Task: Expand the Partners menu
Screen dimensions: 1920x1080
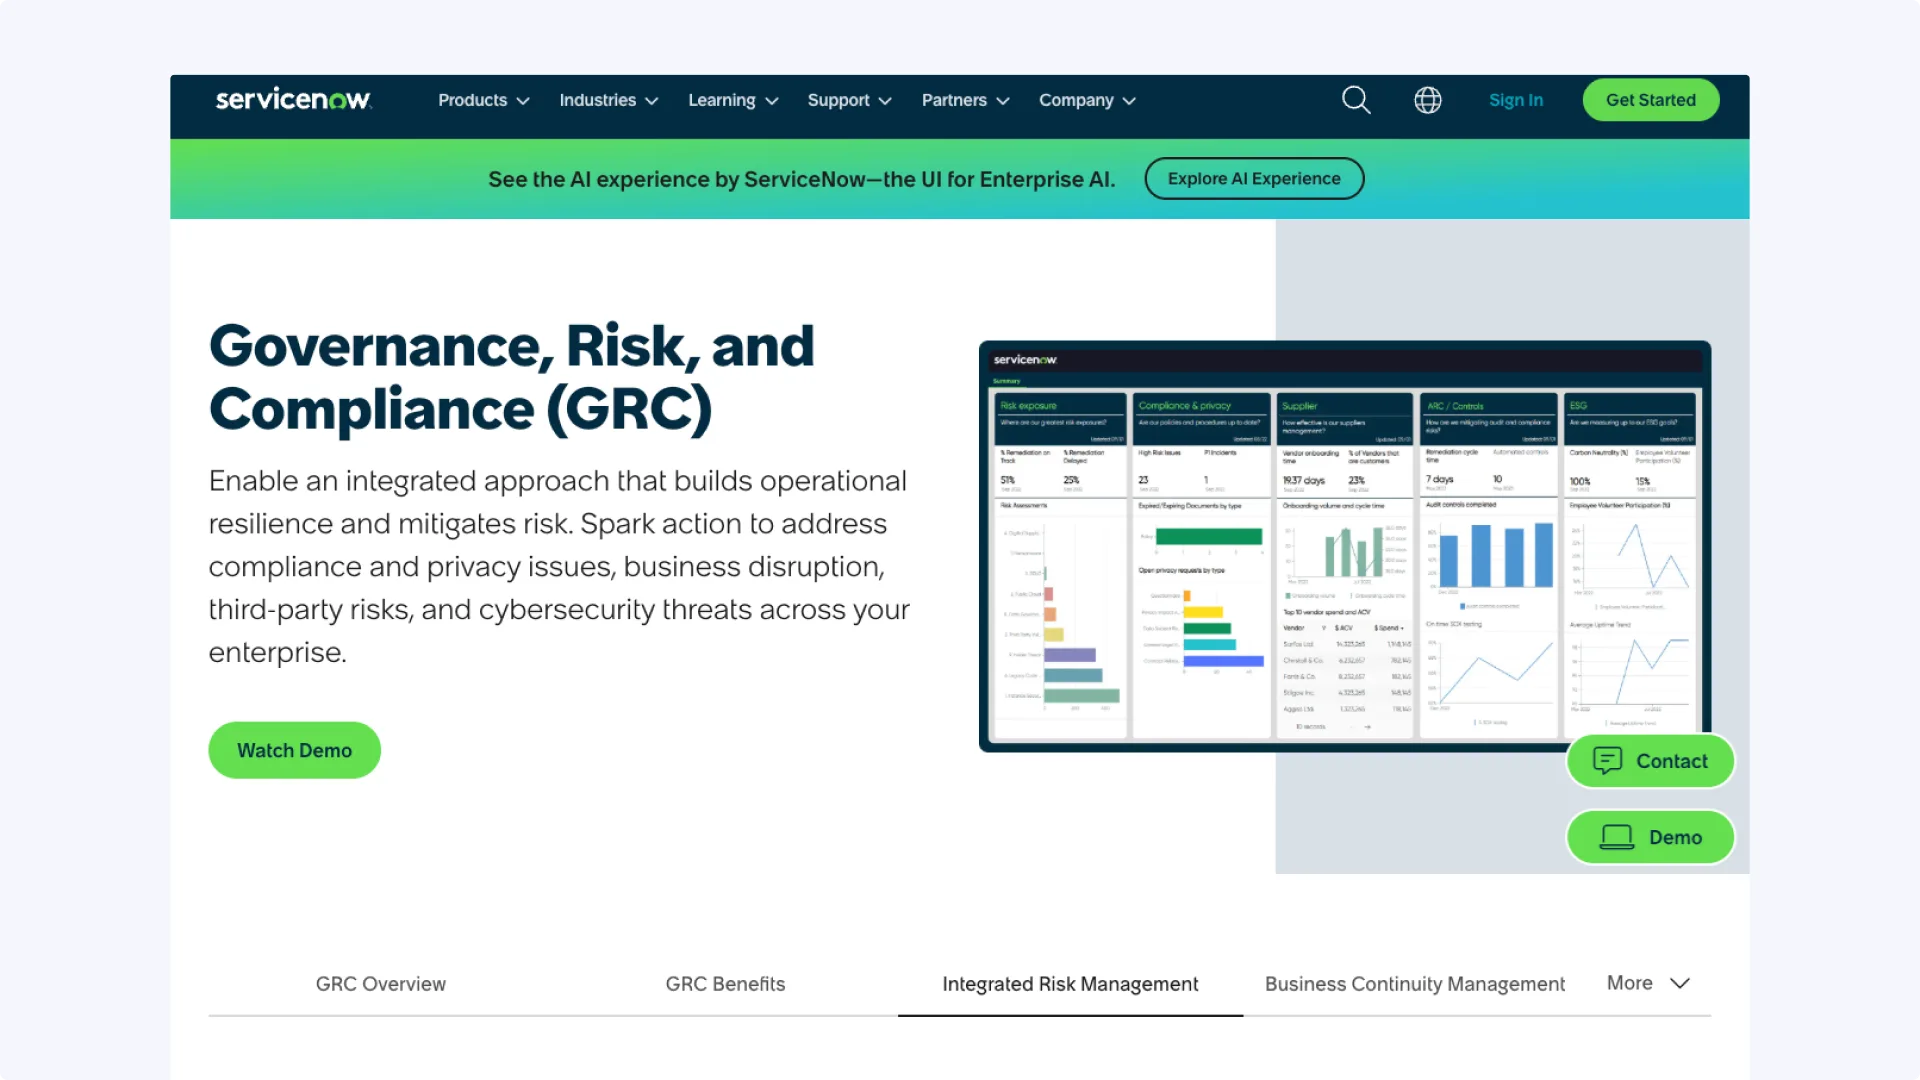Action: [x=965, y=100]
